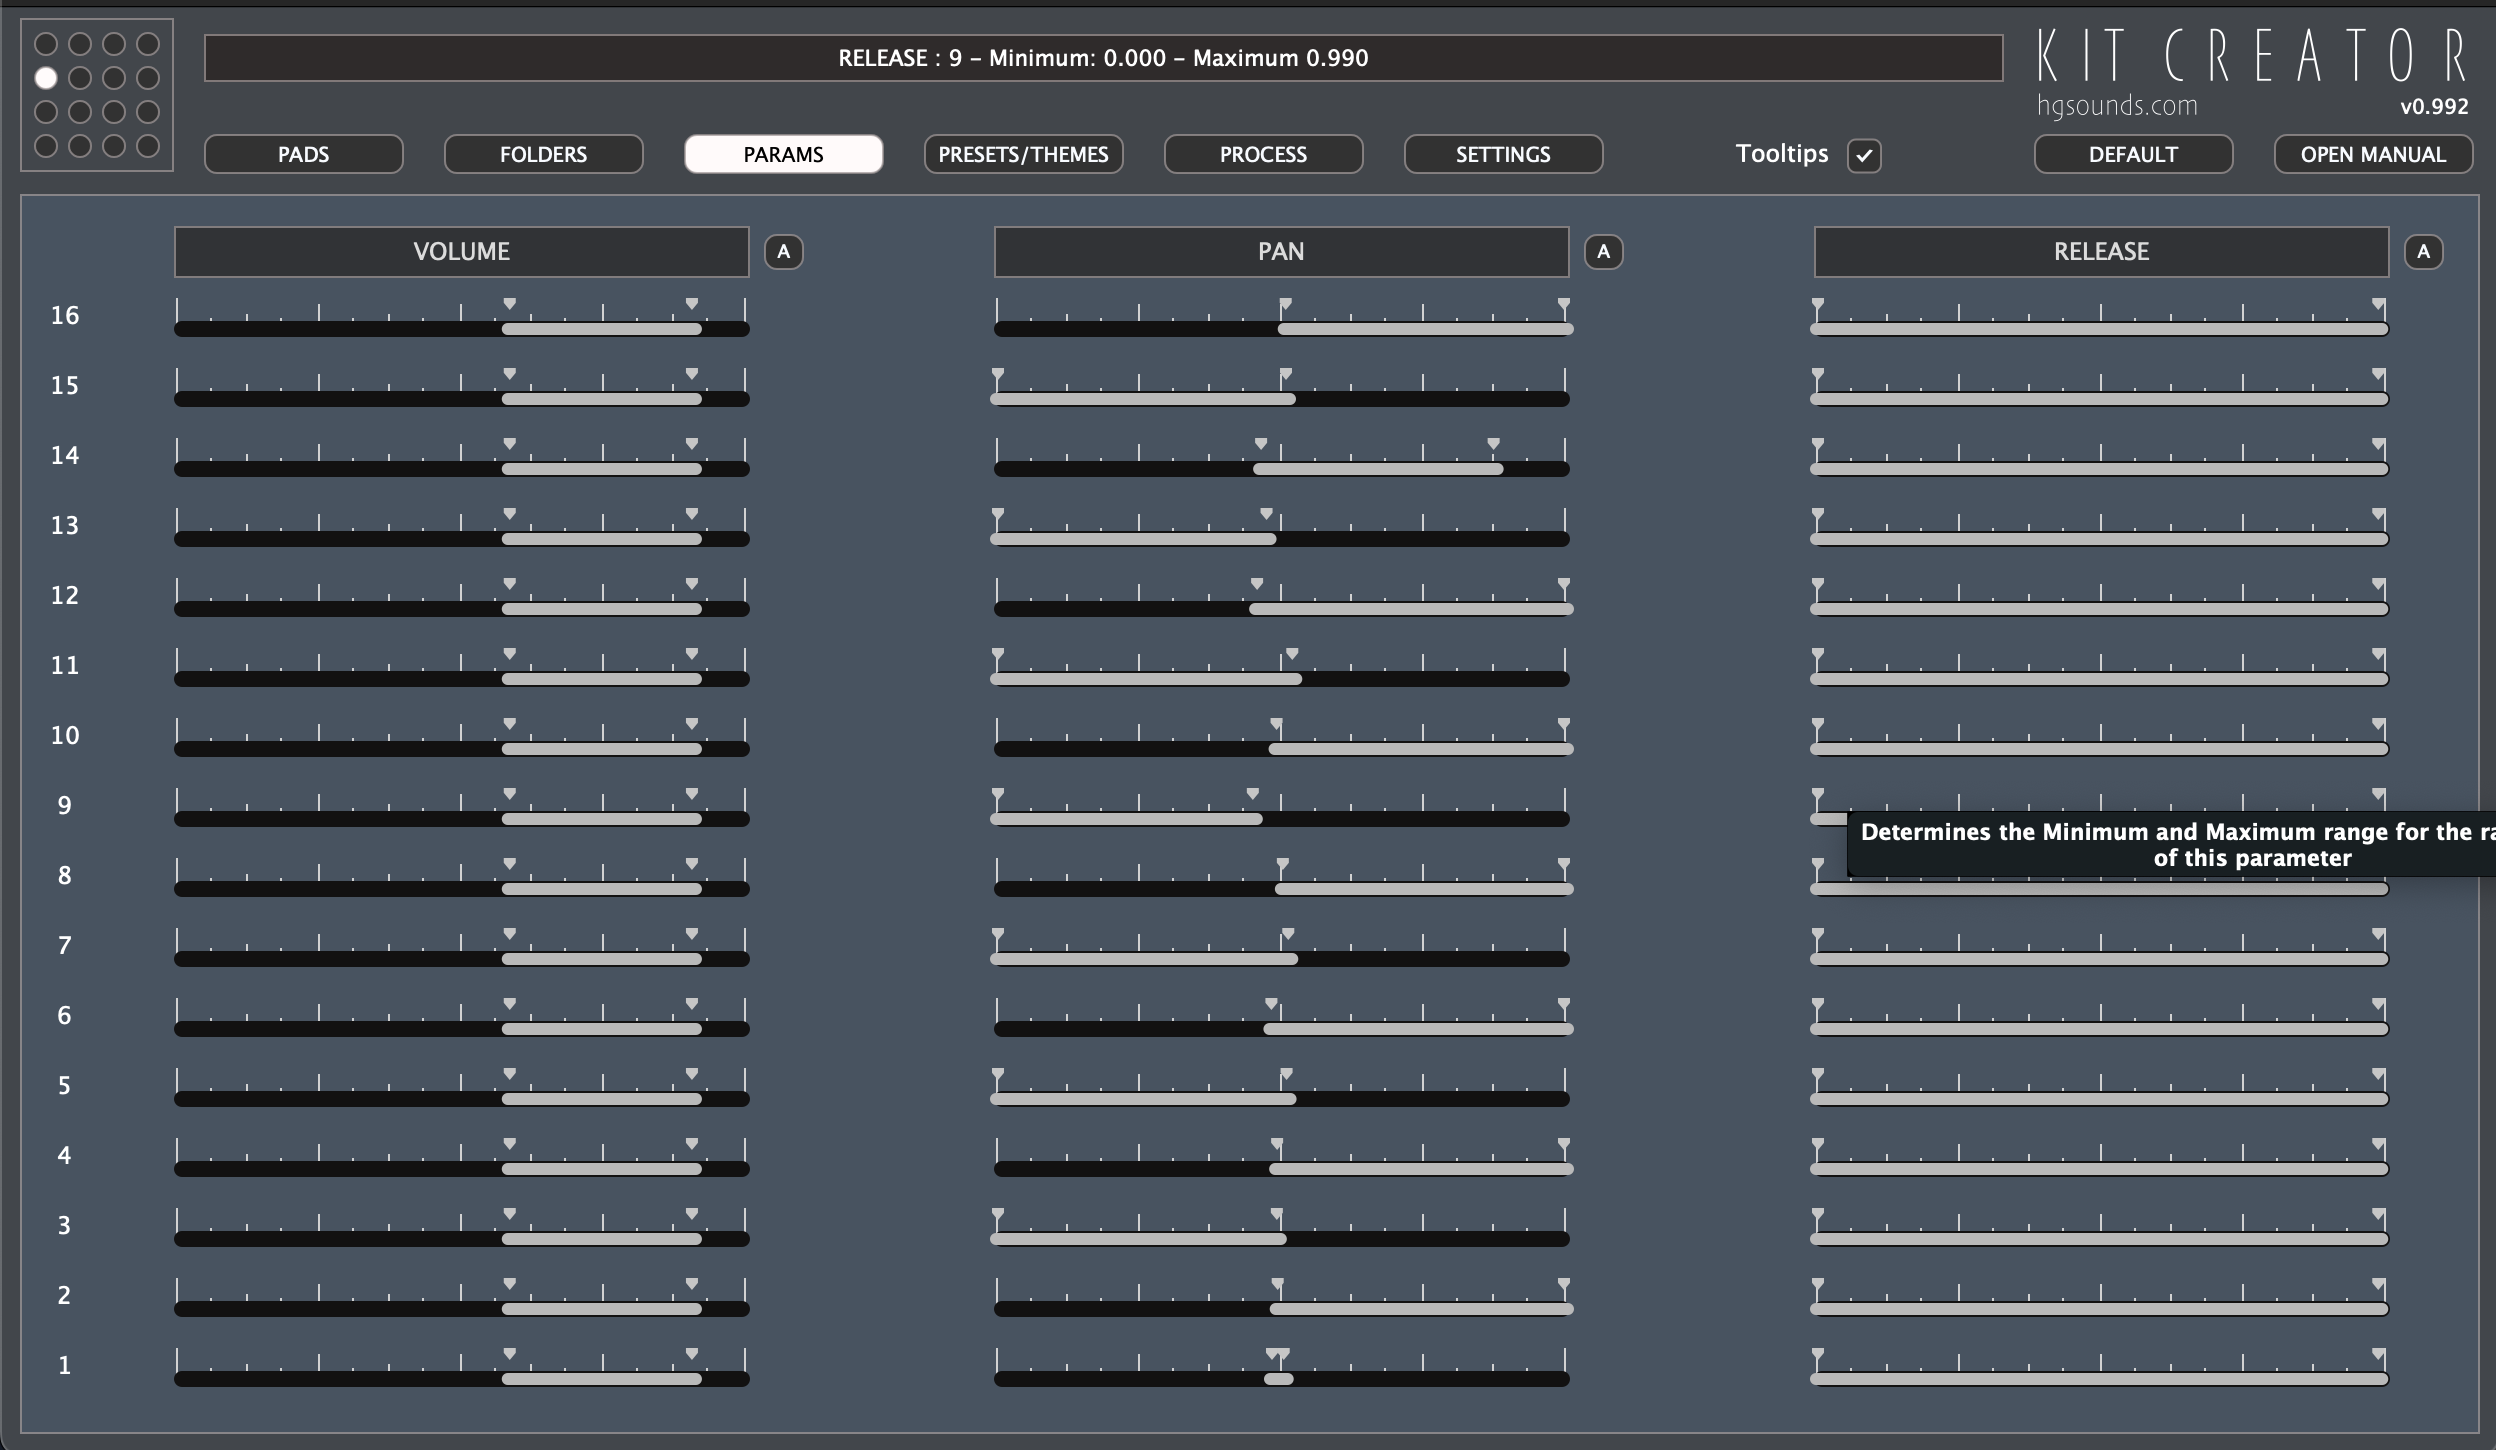The width and height of the screenshot is (2496, 1450).
Task: Open the FOLDERS tab
Action: [x=543, y=154]
